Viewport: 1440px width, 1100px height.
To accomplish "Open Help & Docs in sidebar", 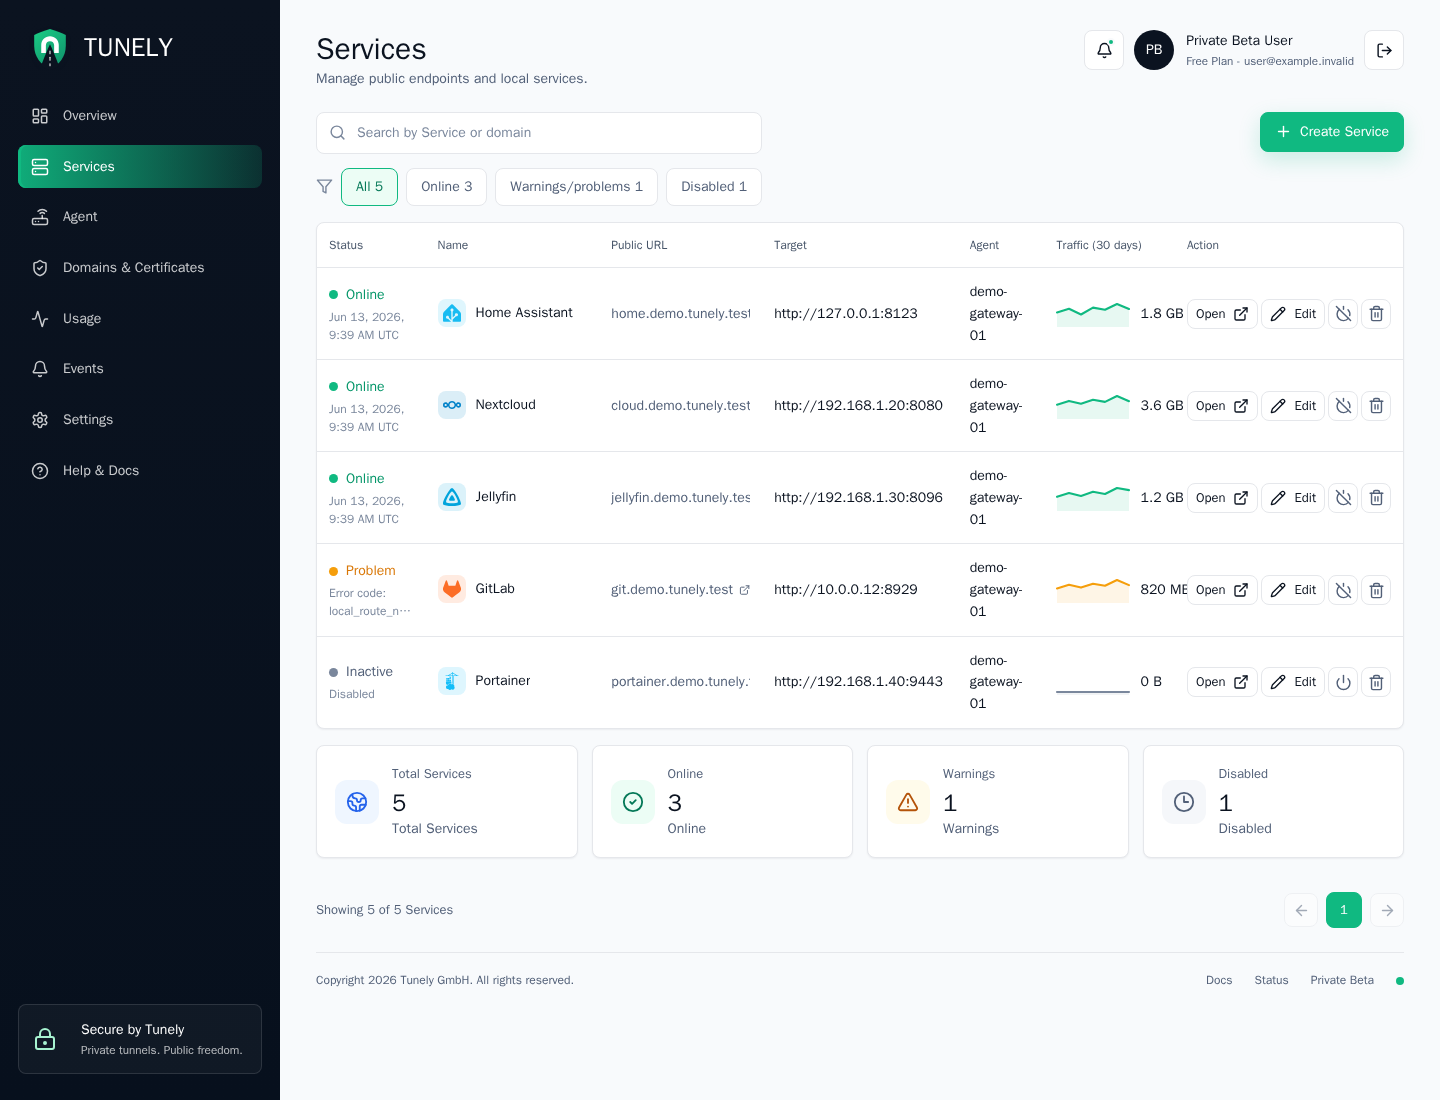I will tap(140, 471).
